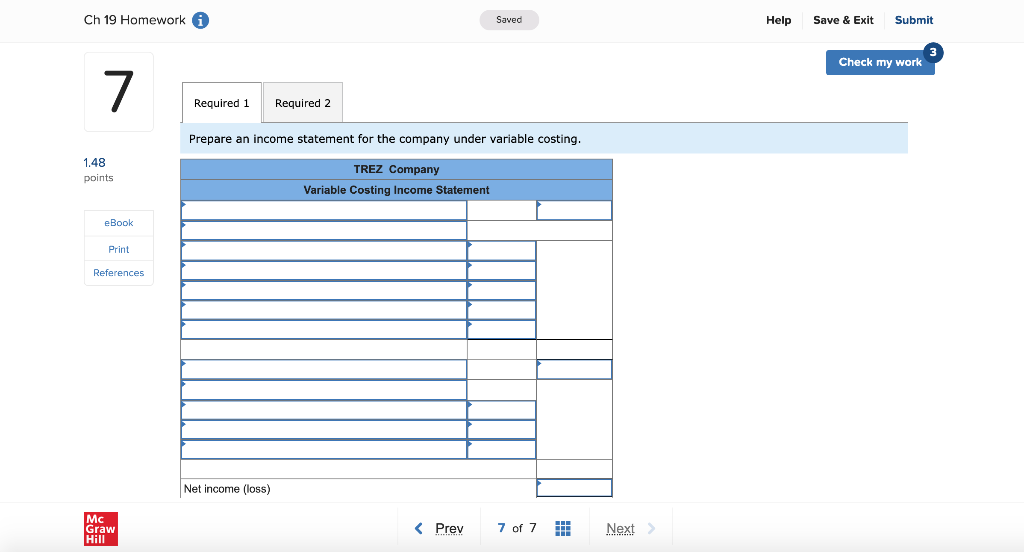
Task: Click the Help link
Action: pyautogui.click(x=778, y=20)
